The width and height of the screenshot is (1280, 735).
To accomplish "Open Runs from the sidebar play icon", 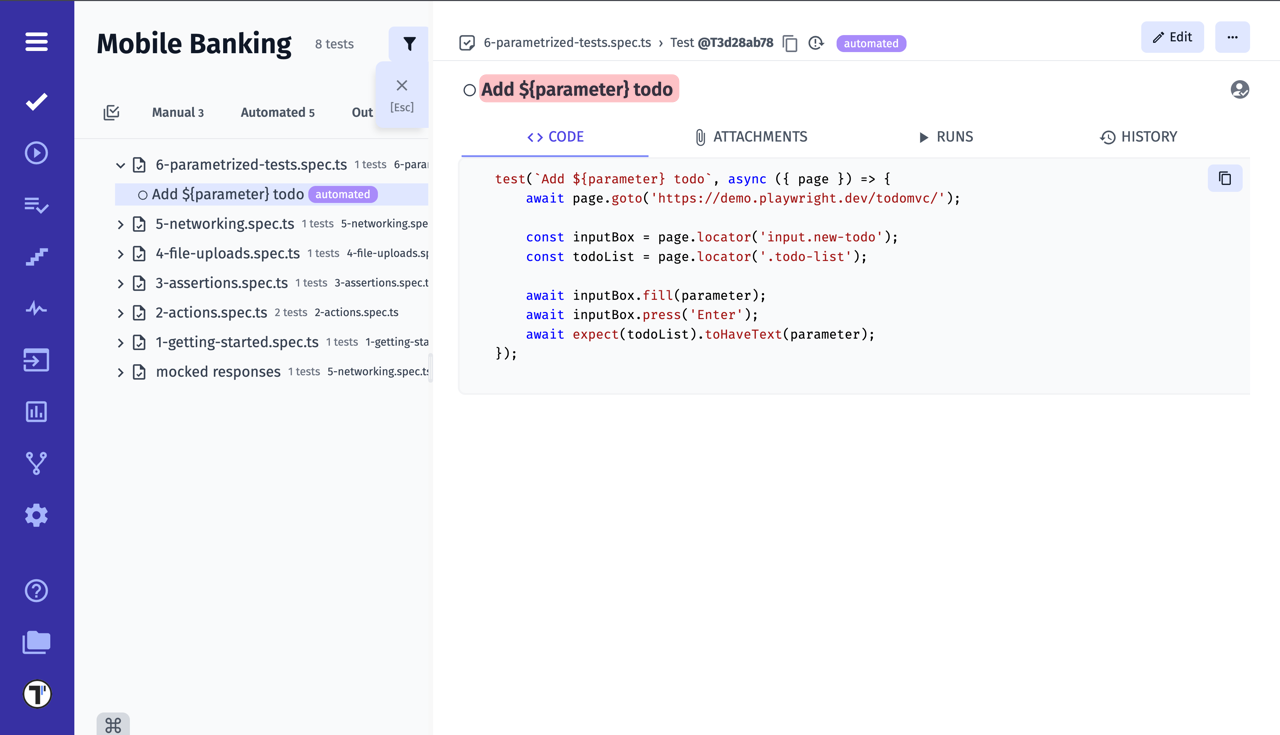I will coord(36,152).
